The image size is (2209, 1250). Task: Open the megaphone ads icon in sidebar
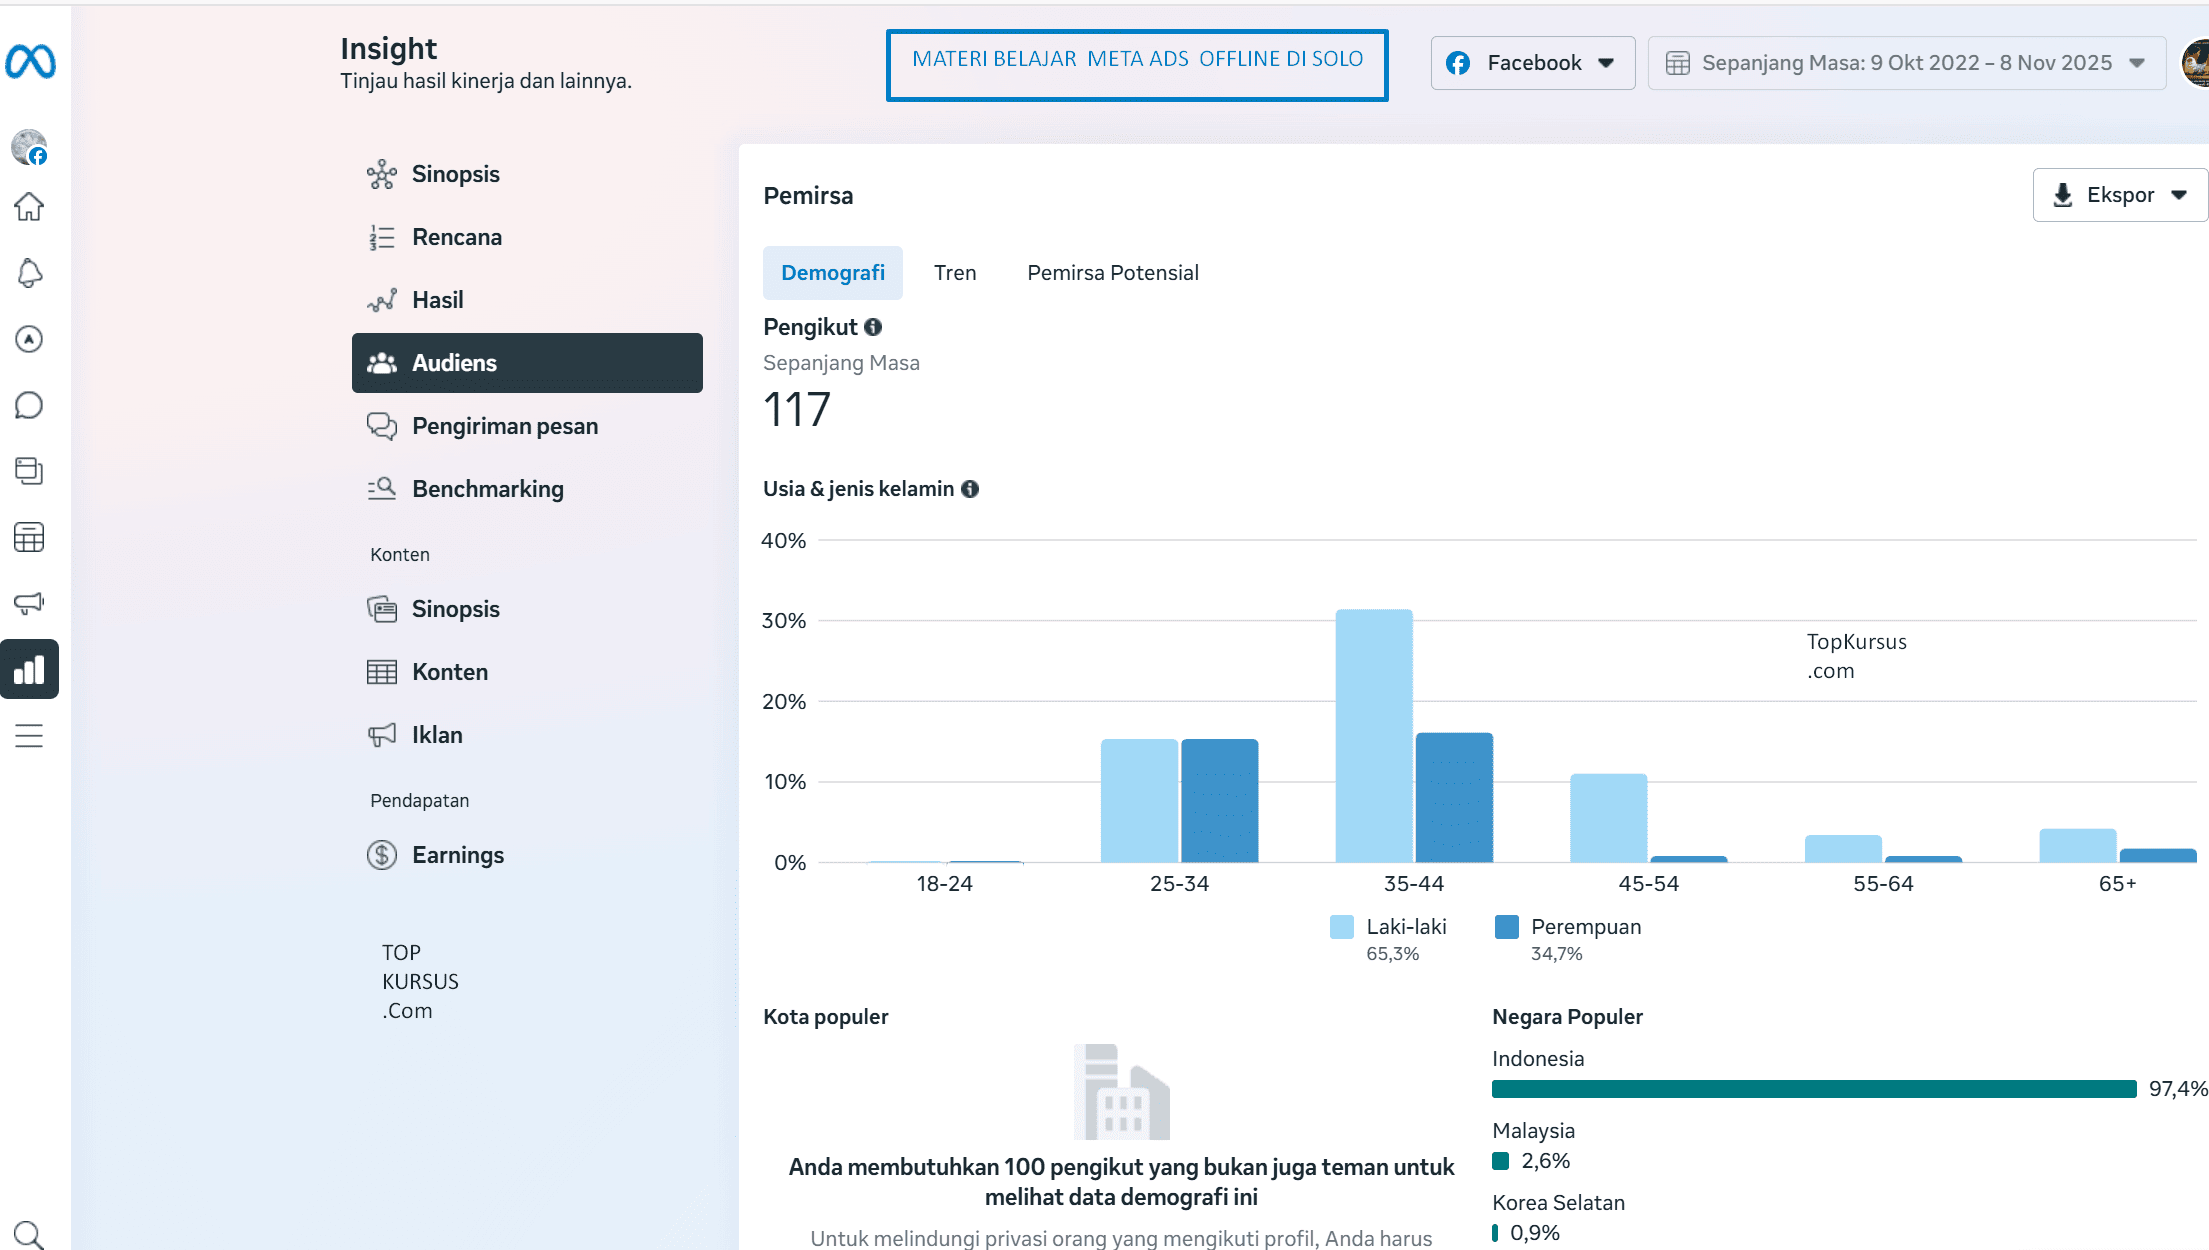click(x=29, y=603)
